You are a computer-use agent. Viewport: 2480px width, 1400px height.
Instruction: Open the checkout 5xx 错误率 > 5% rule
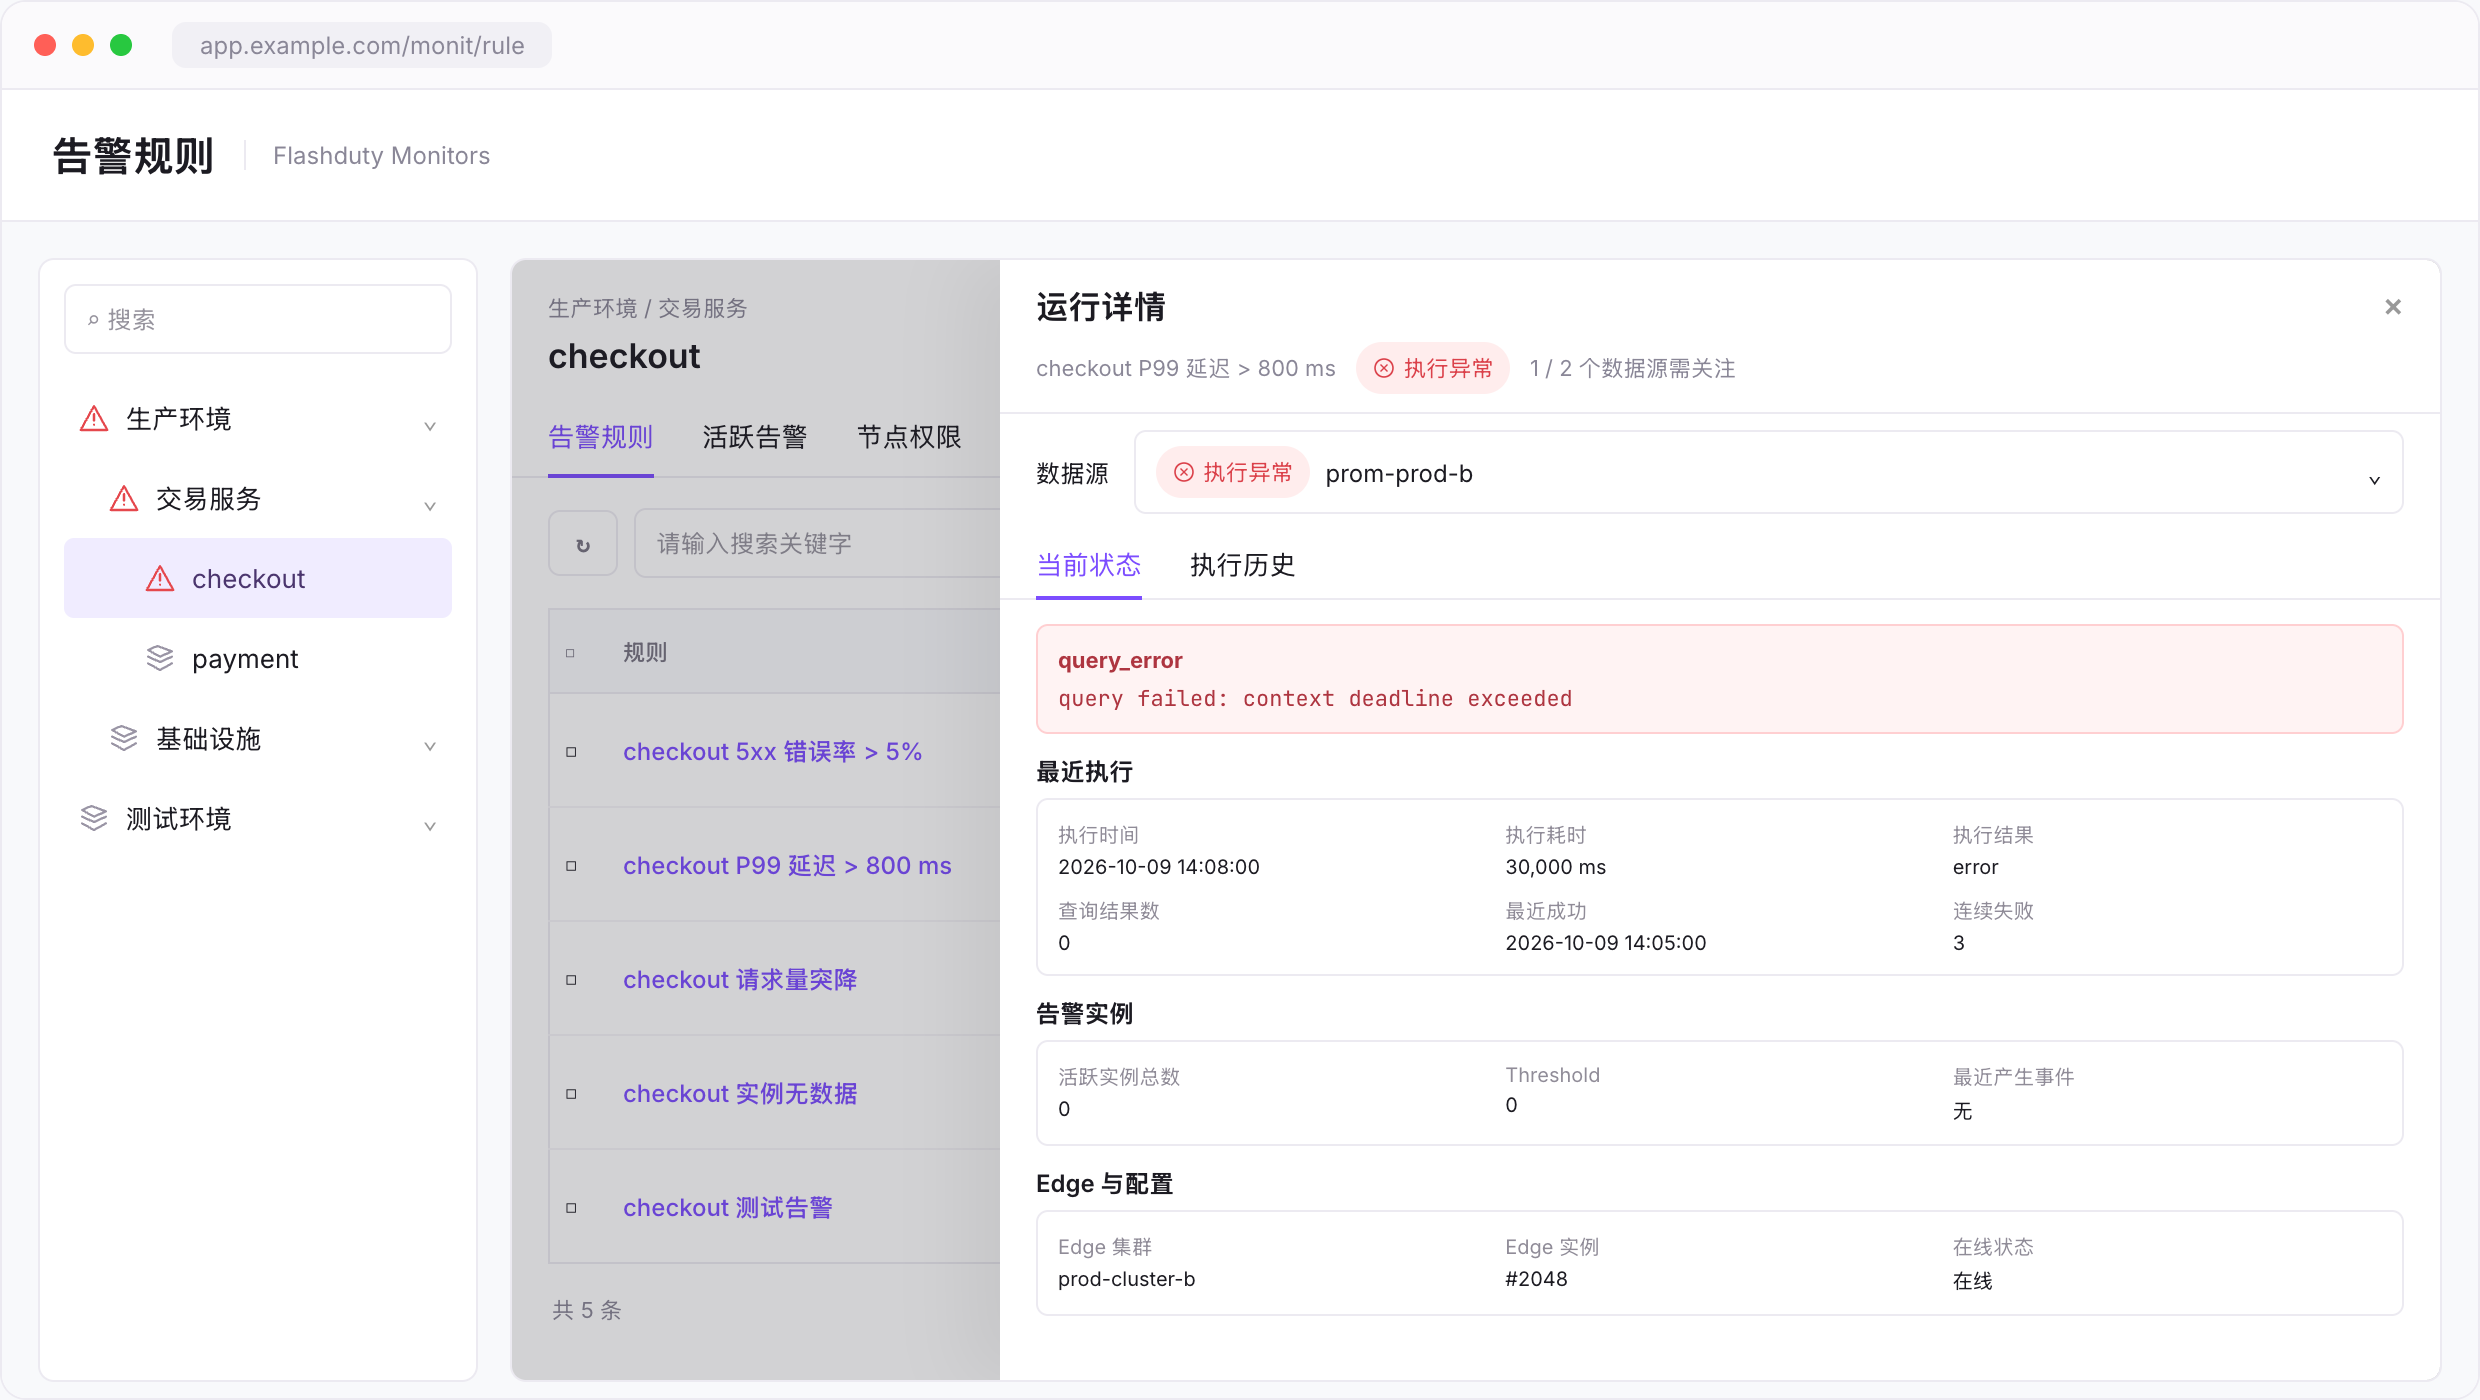[x=773, y=752]
